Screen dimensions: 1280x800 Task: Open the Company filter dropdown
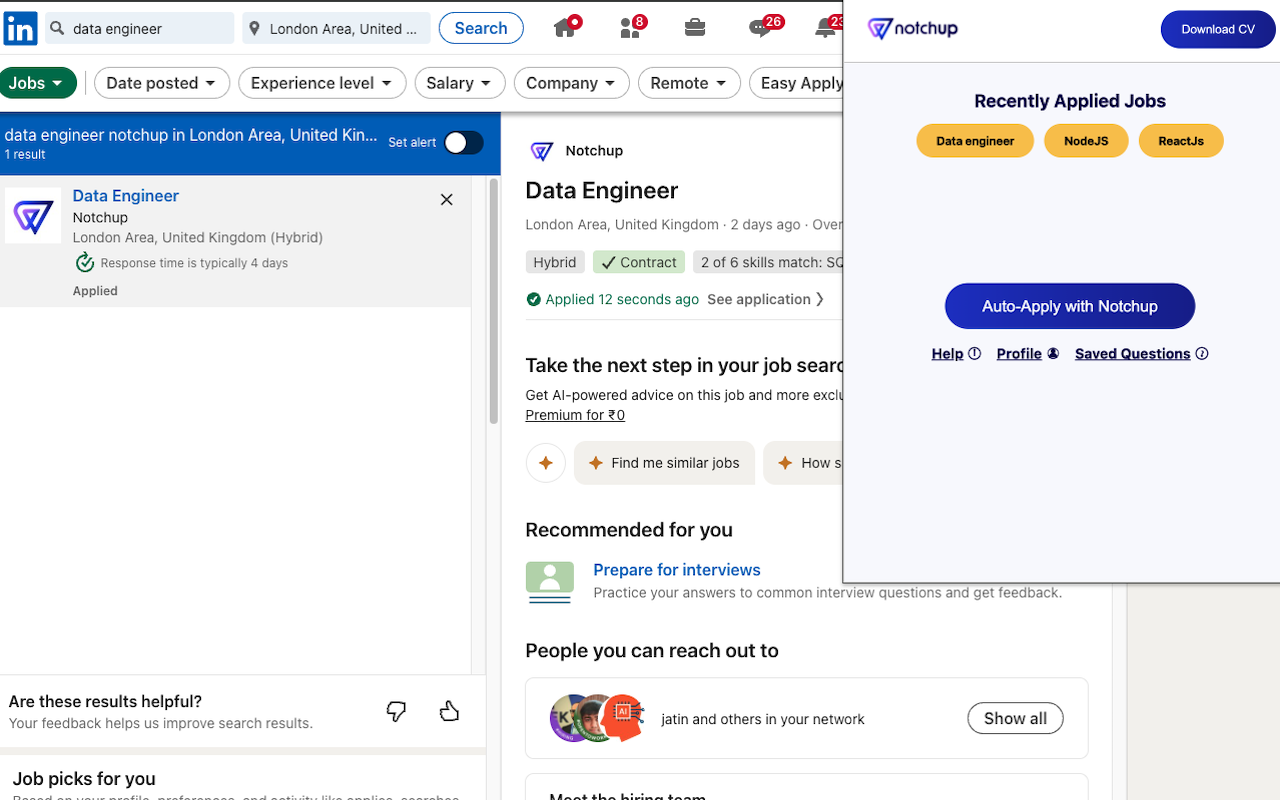(572, 83)
